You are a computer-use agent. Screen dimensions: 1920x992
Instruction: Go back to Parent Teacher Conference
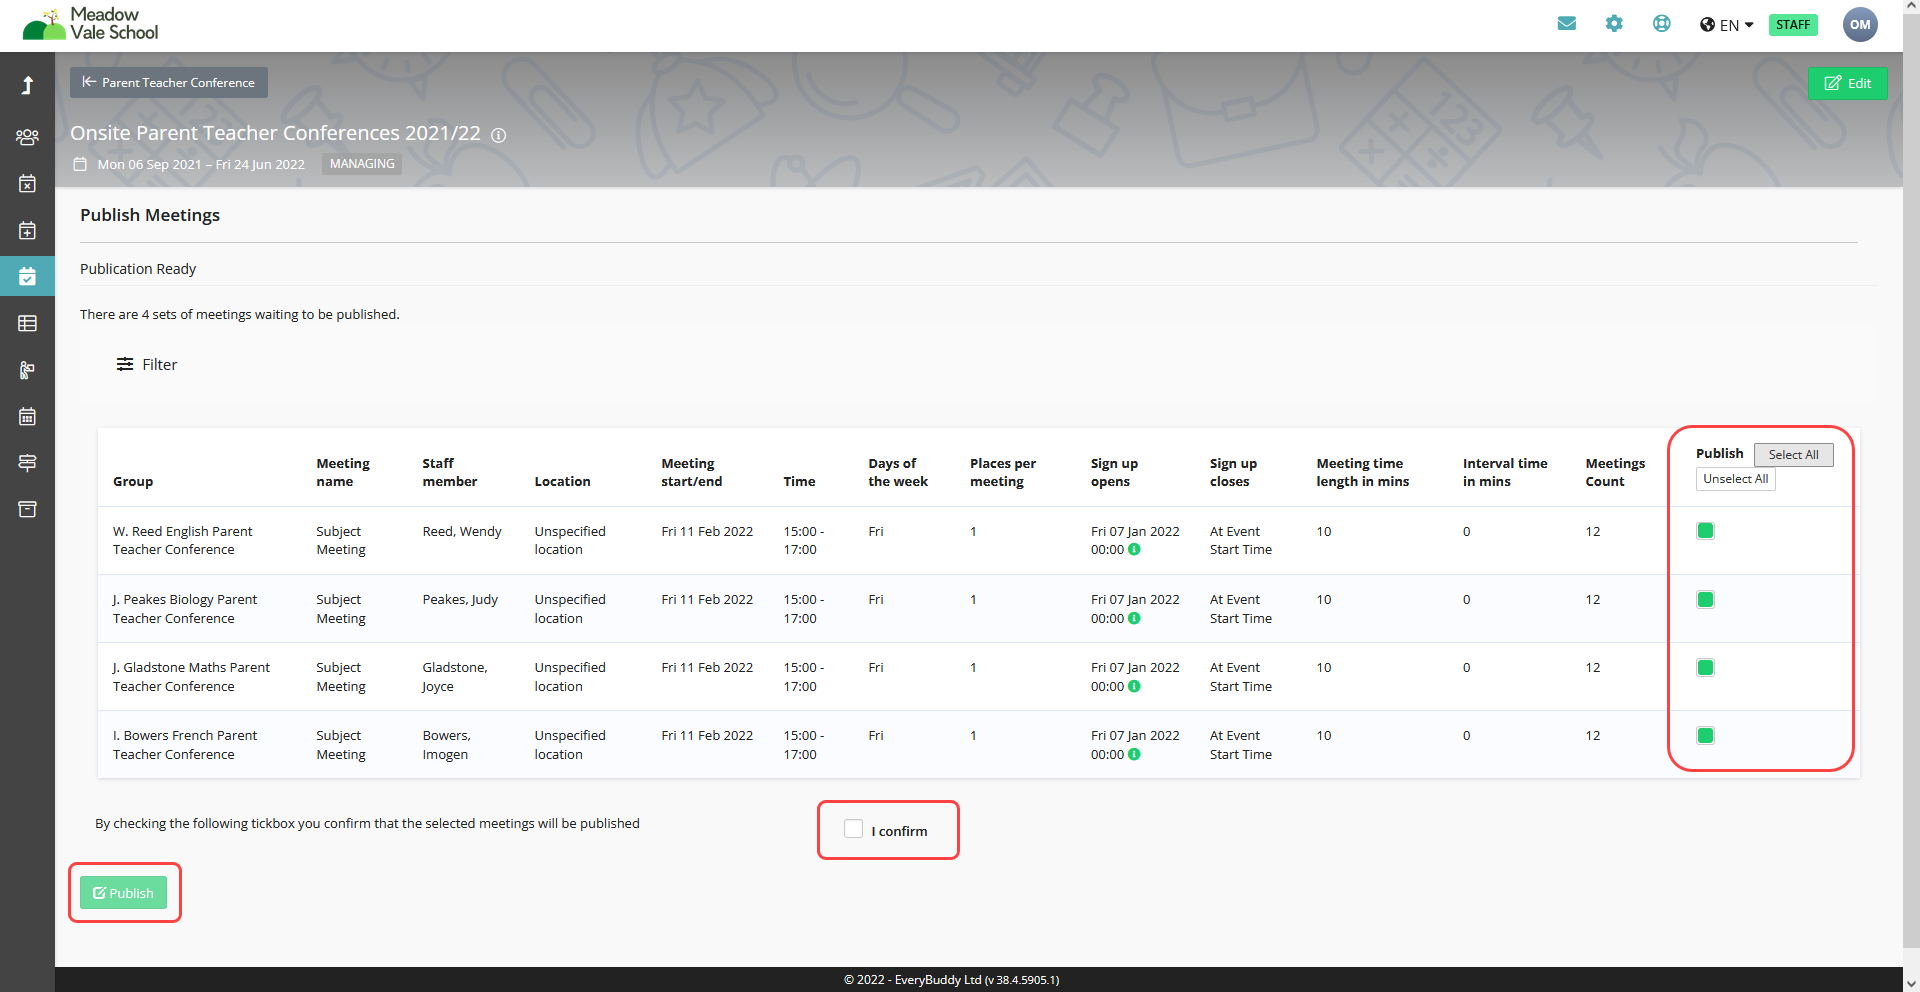click(x=169, y=83)
